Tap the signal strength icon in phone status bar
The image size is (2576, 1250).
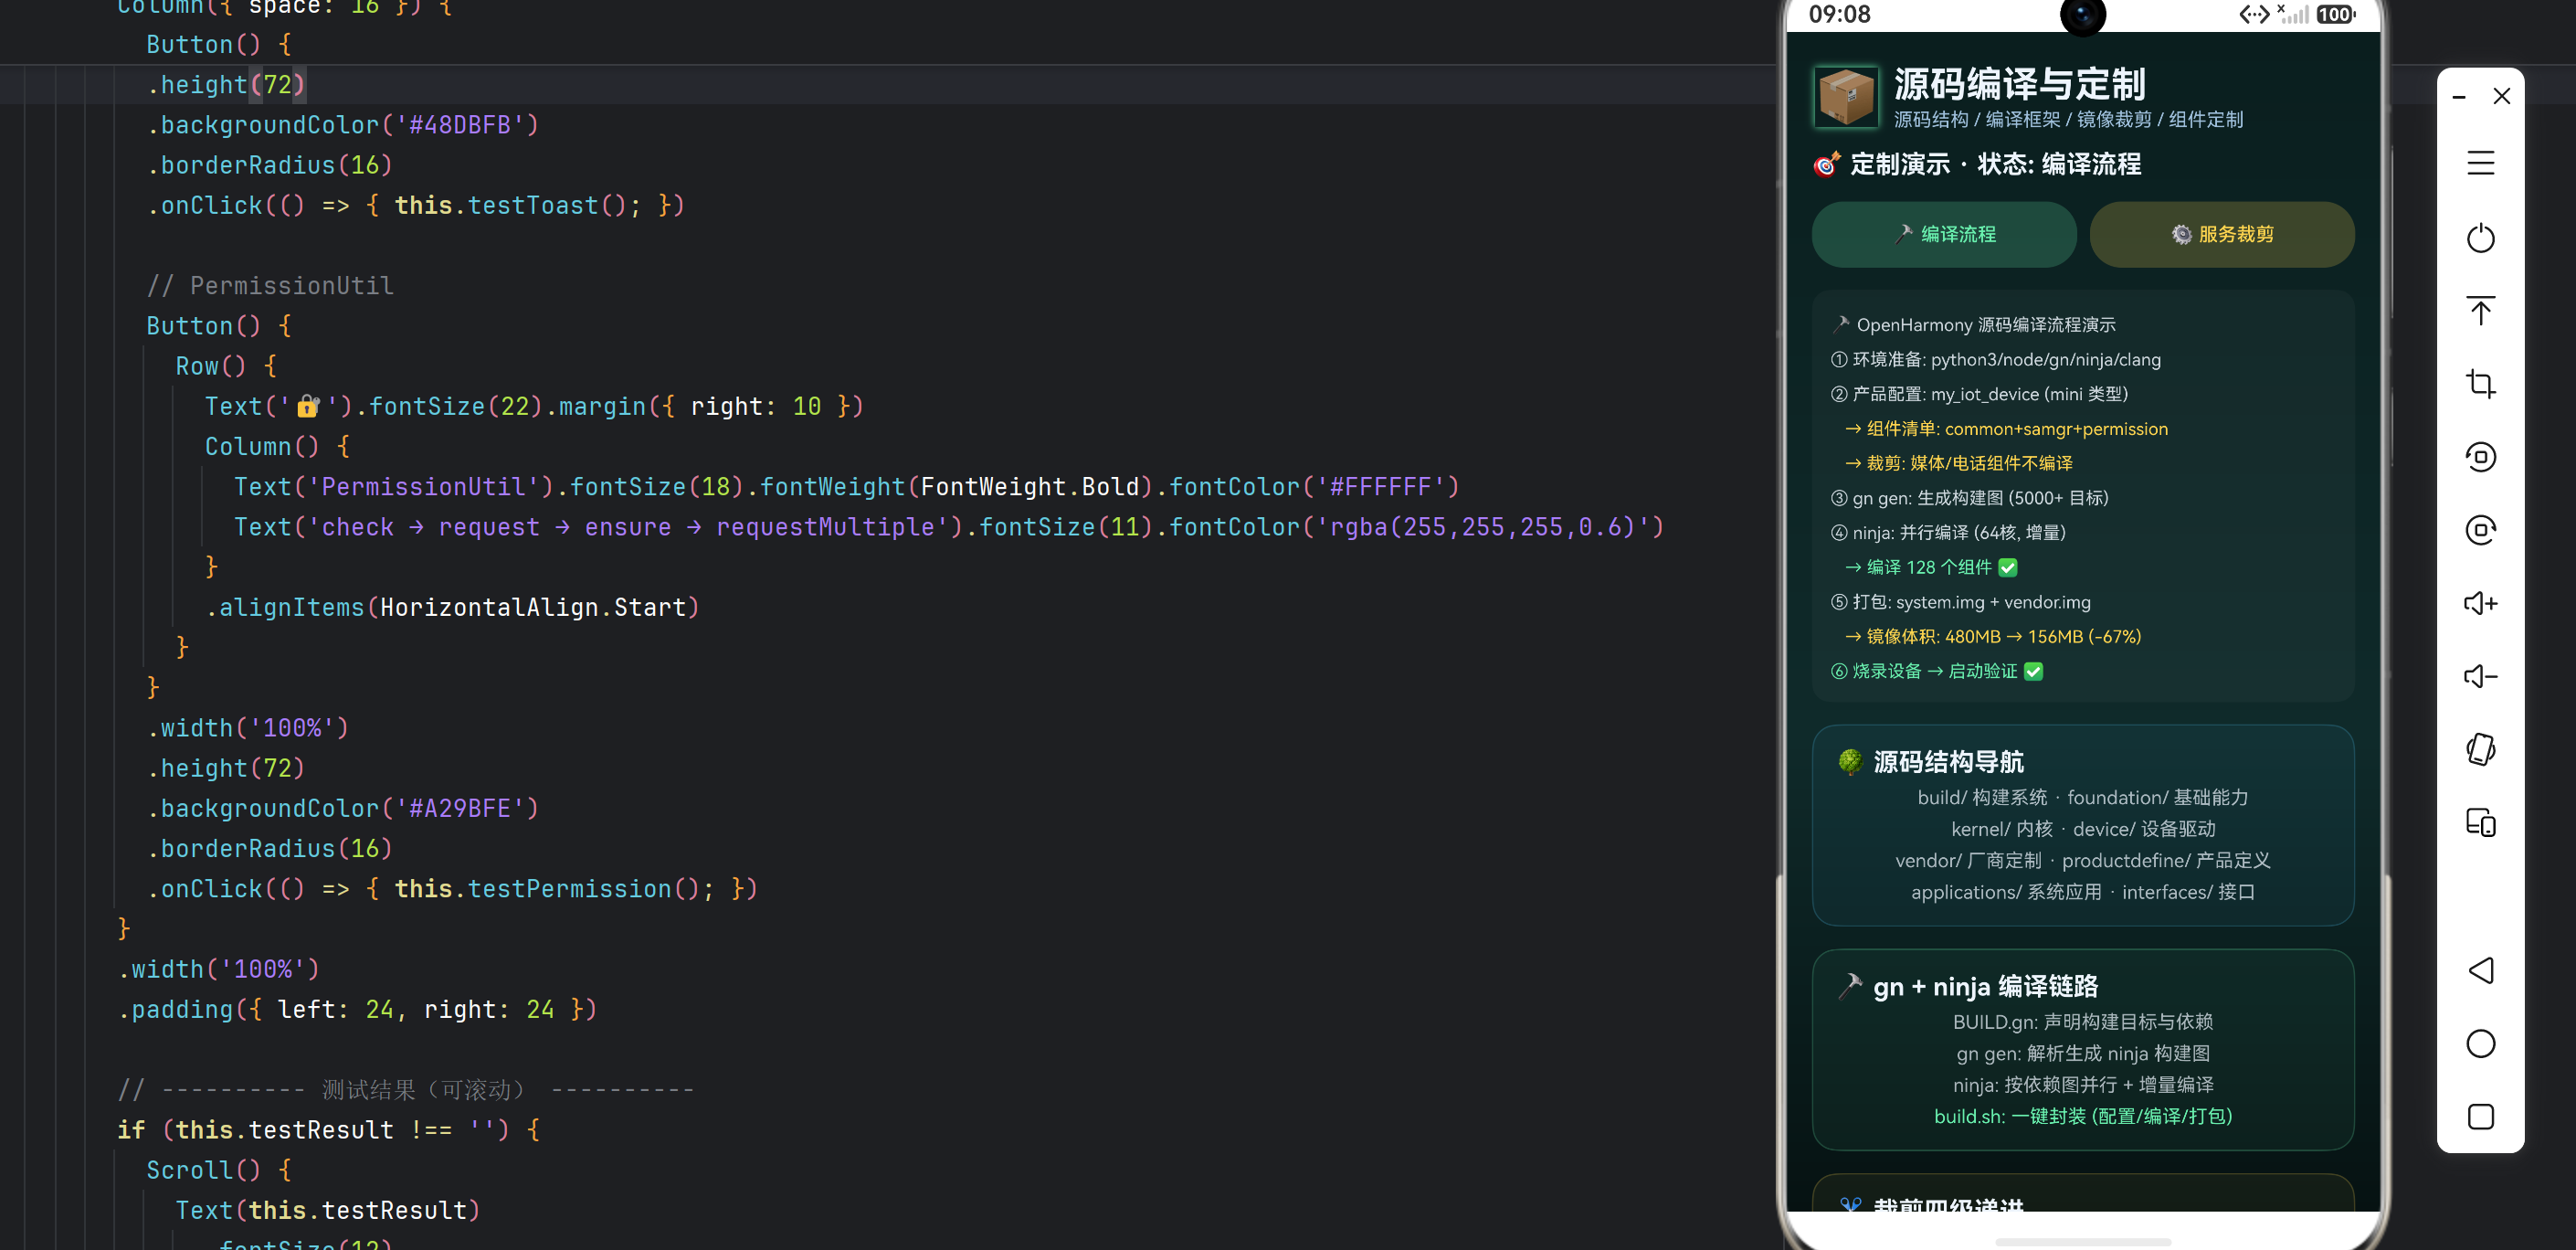coord(2293,14)
